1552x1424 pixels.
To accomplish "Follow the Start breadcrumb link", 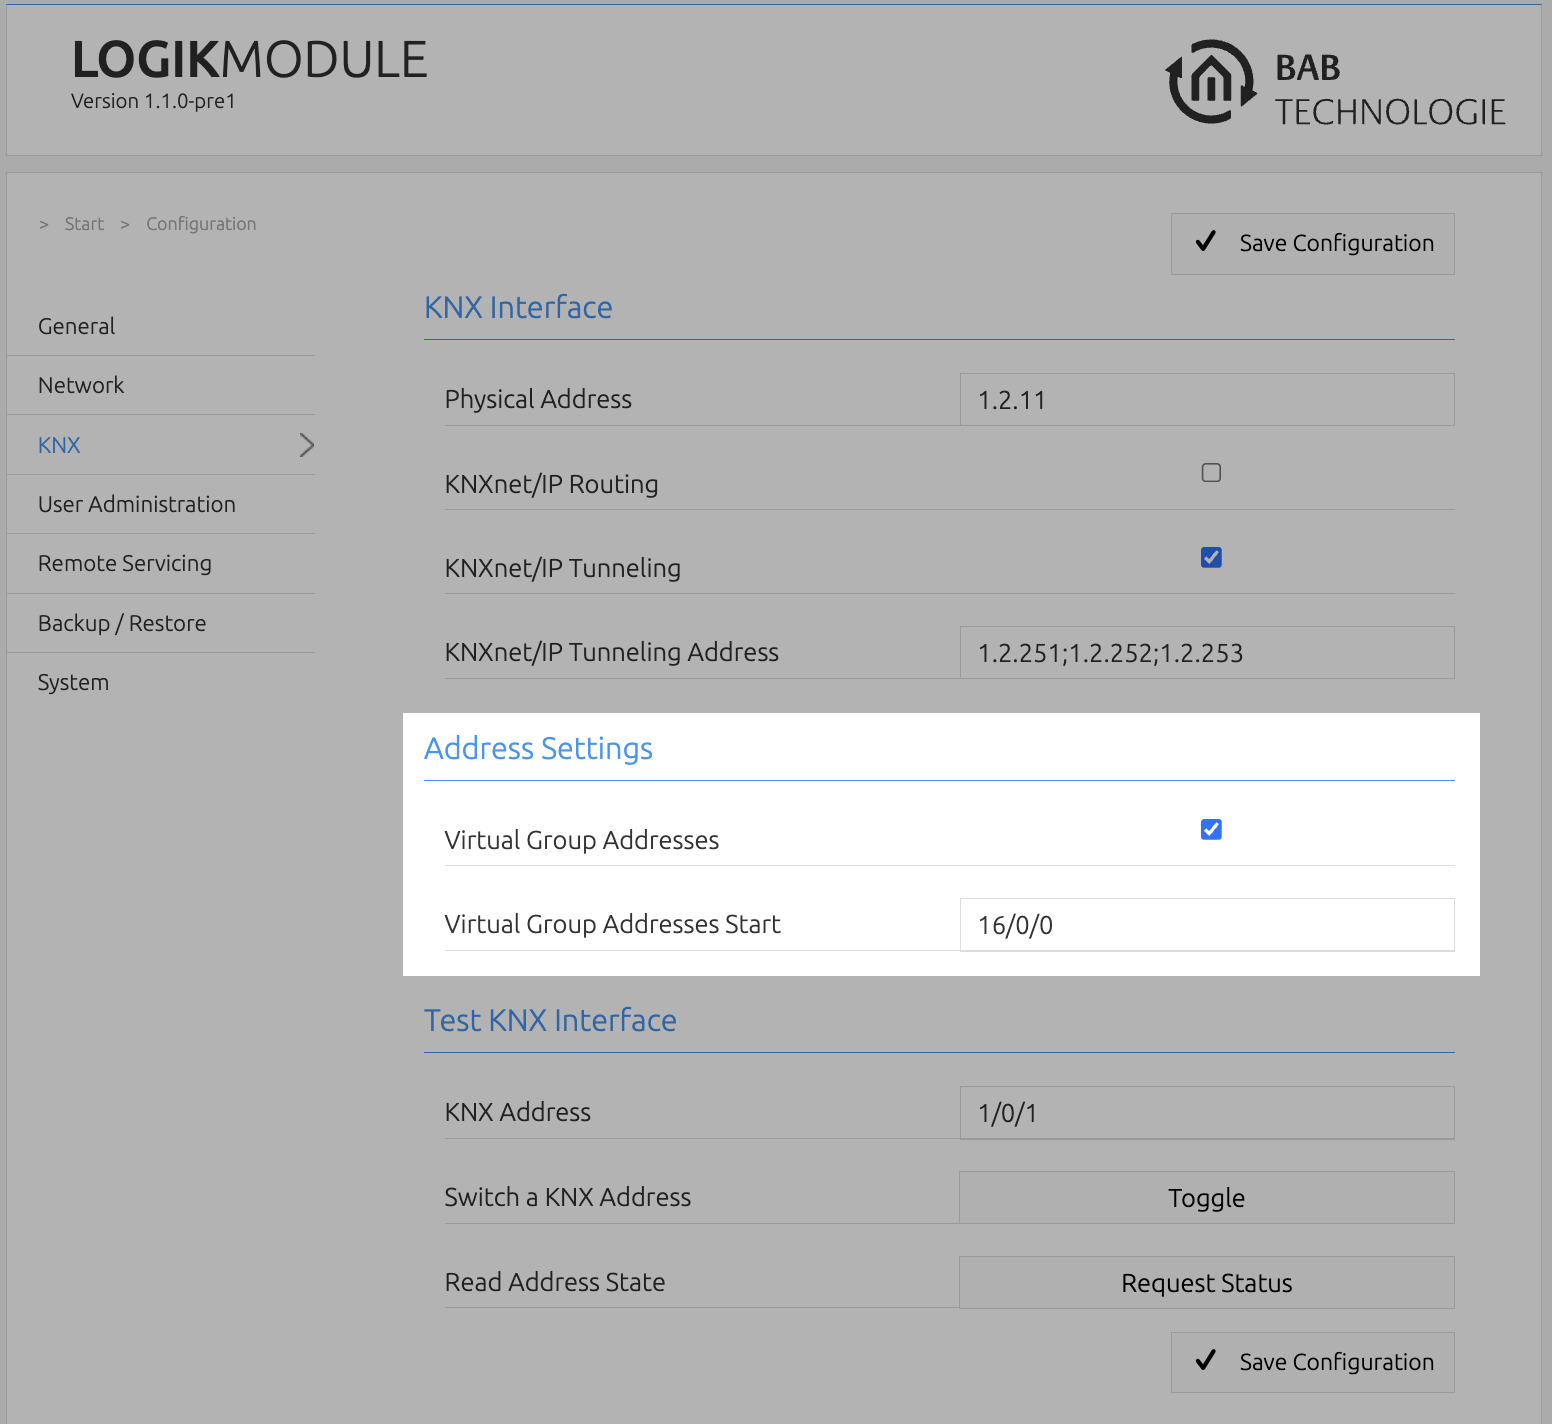I will (x=84, y=224).
